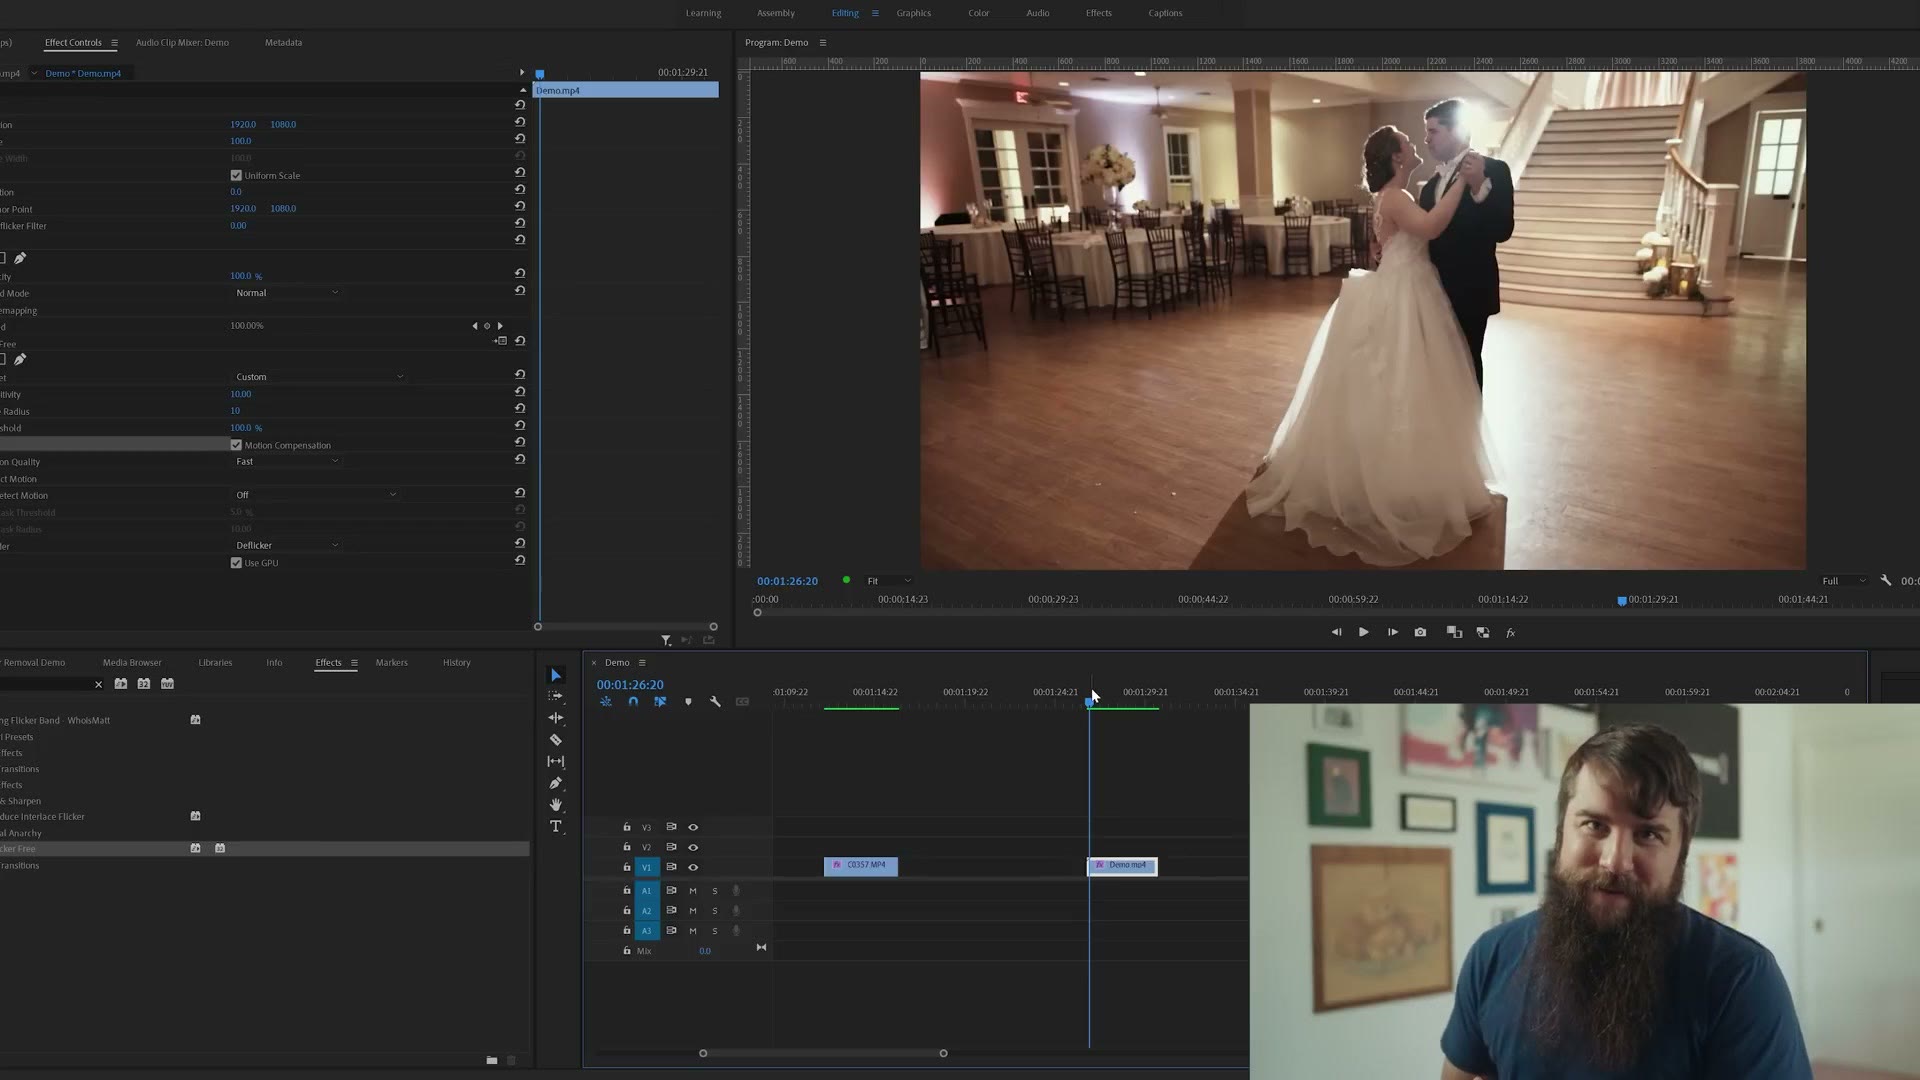Image resolution: width=1920 pixels, height=1080 pixels.
Task: Select the Demo.mp4 clip on track V1
Action: tap(1122, 866)
